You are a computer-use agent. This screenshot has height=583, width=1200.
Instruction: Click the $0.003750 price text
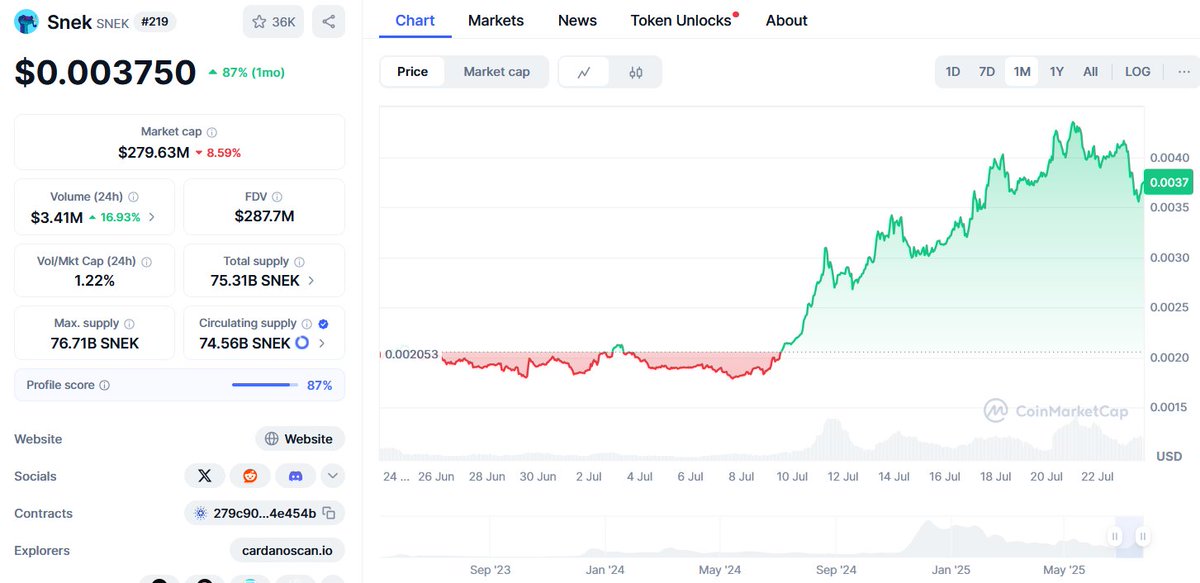click(x=105, y=73)
